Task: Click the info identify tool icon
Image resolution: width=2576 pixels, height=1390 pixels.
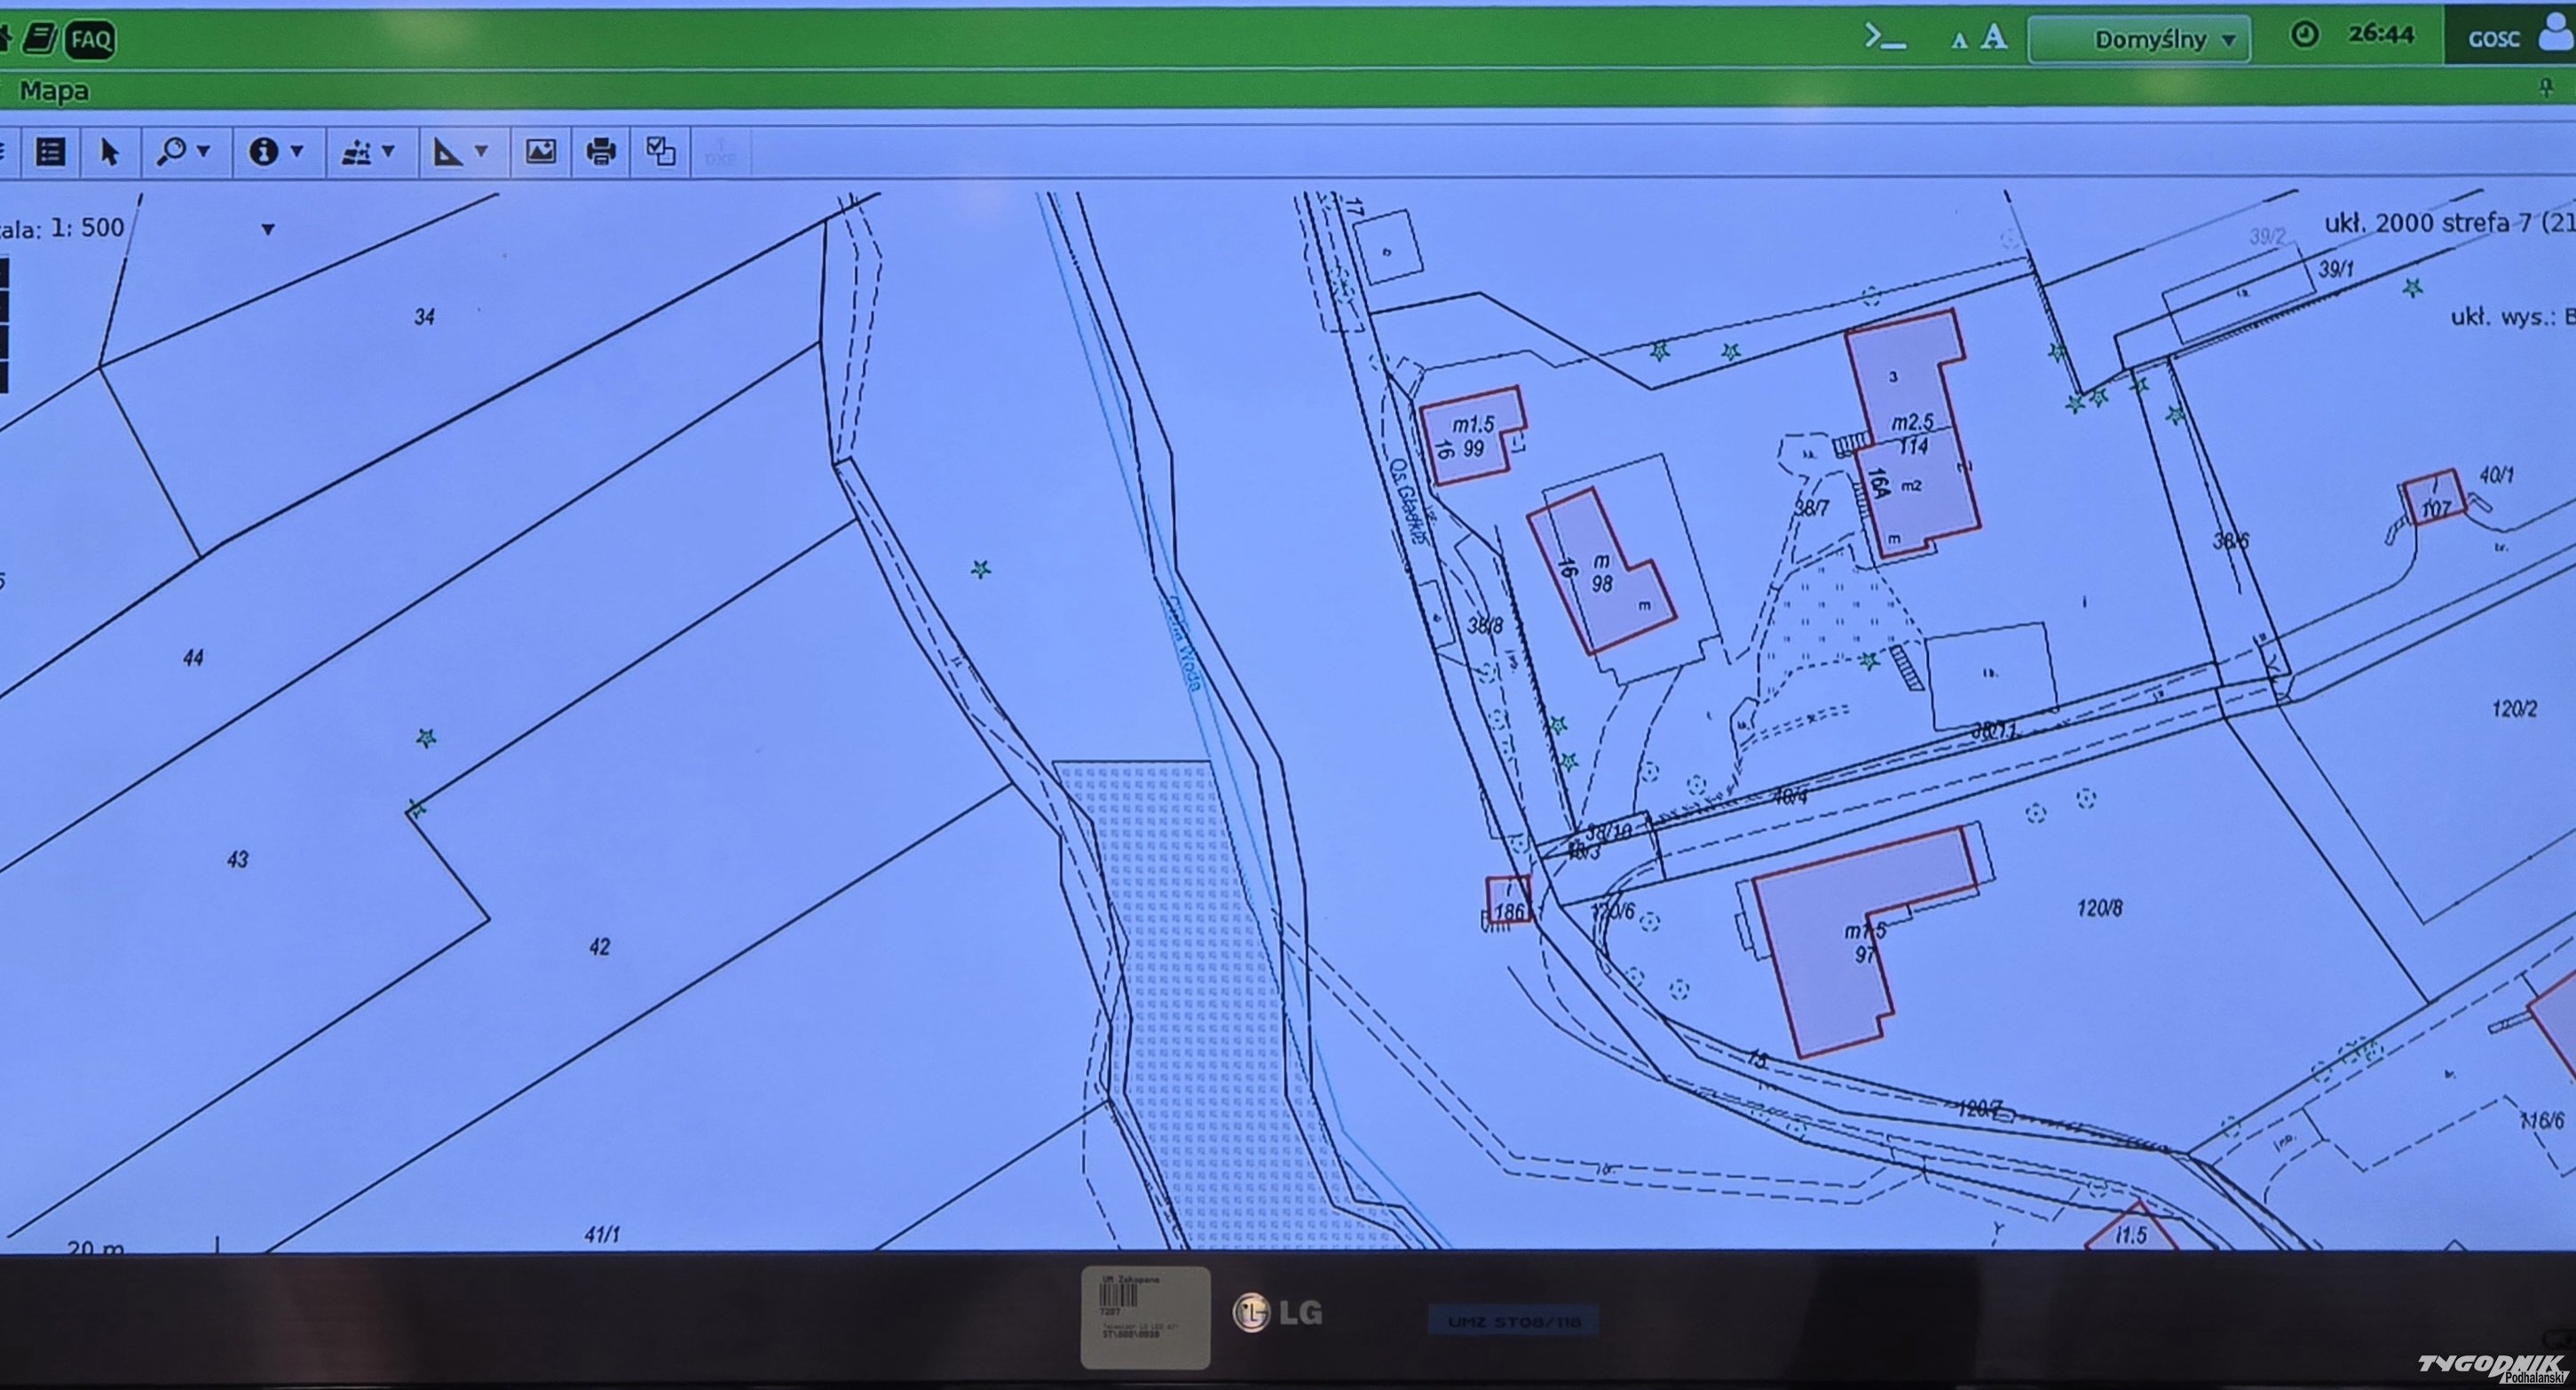Action: click(262, 152)
